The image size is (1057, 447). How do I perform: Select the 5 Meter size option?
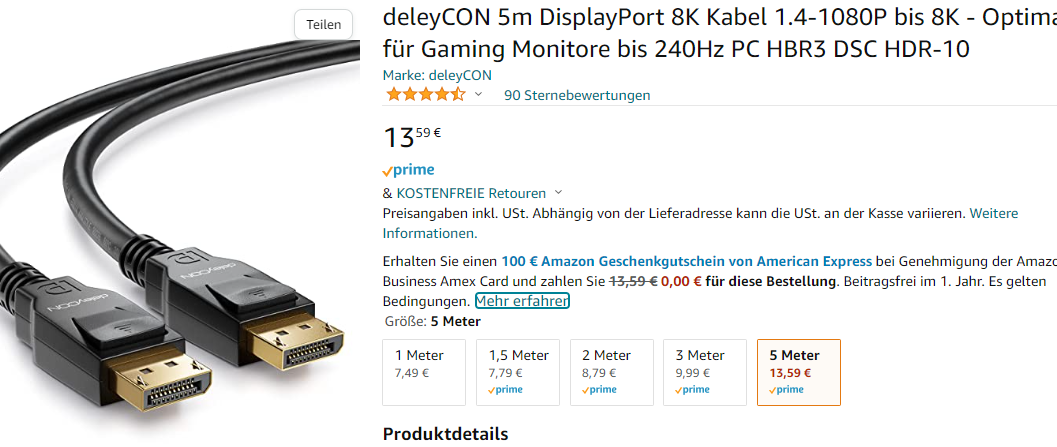pyautogui.click(x=798, y=372)
